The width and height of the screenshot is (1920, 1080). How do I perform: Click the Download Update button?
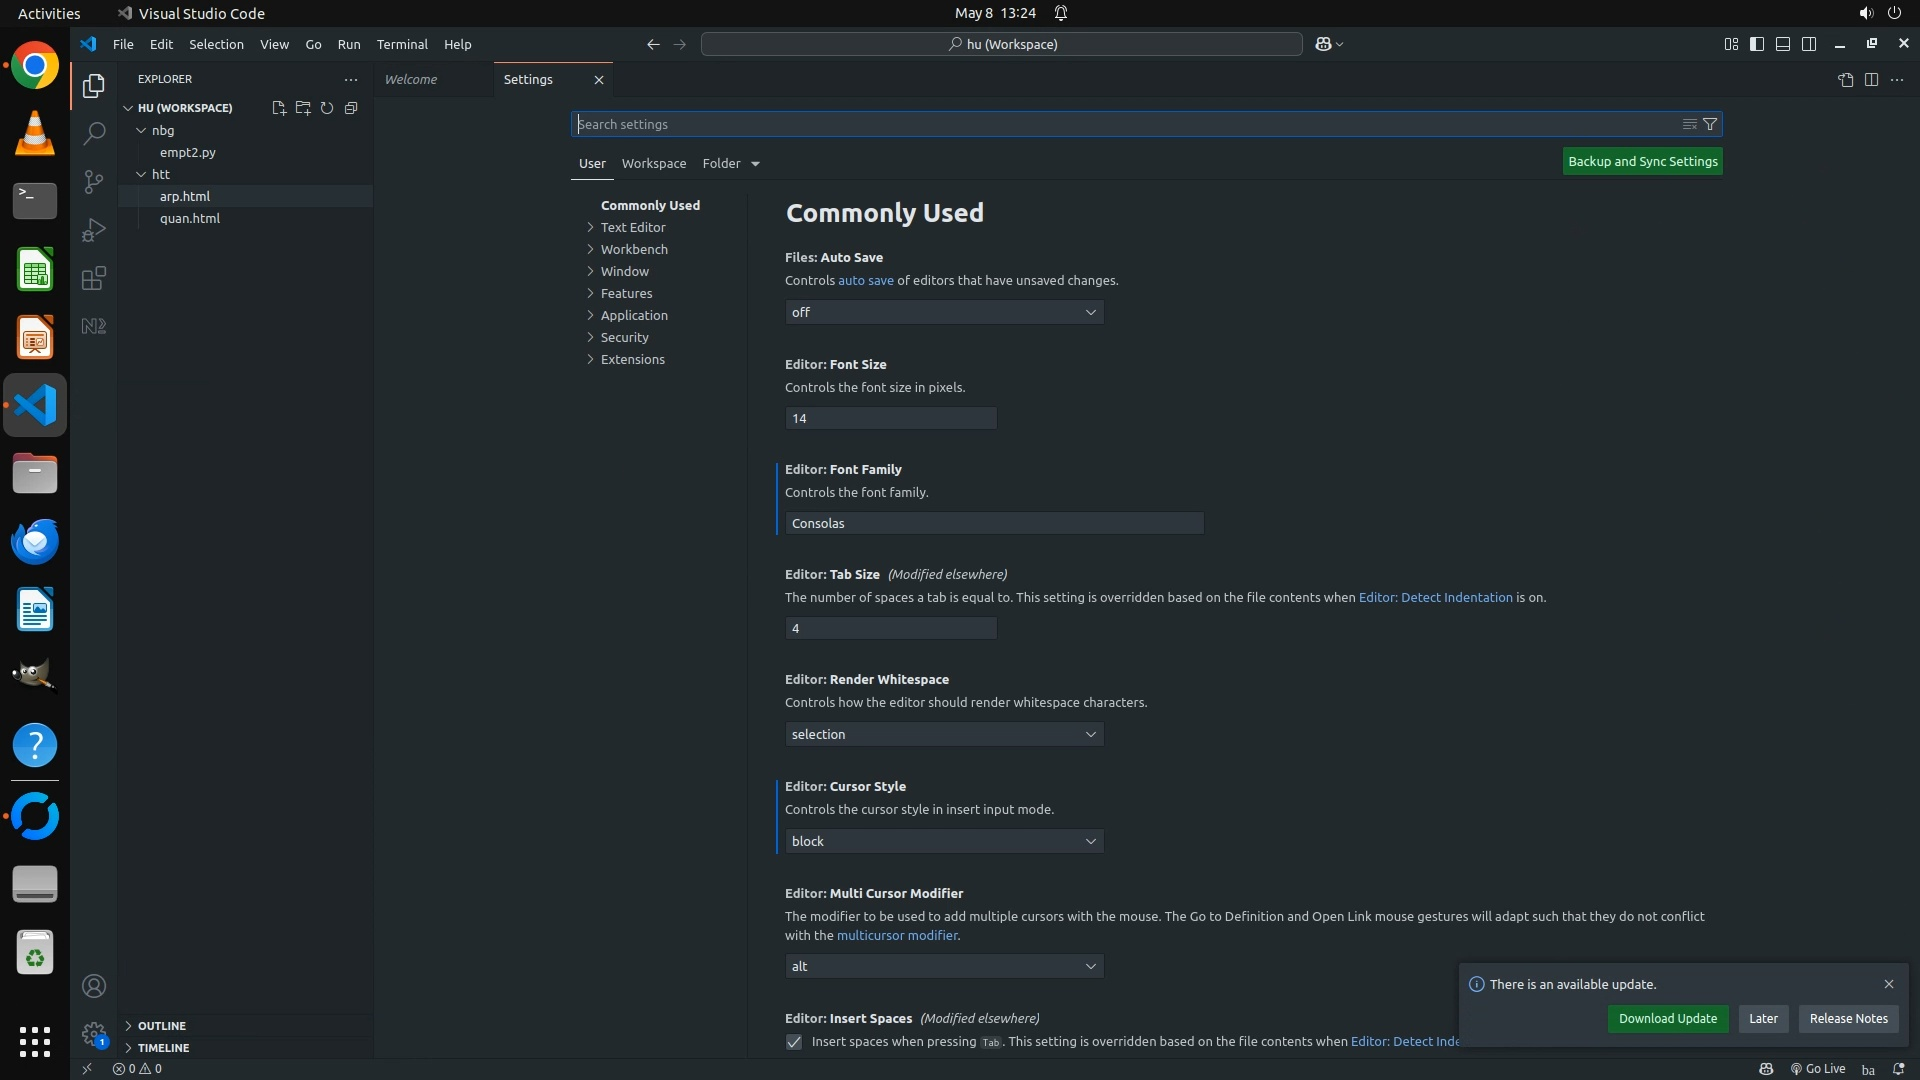tap(1667, 1019)
